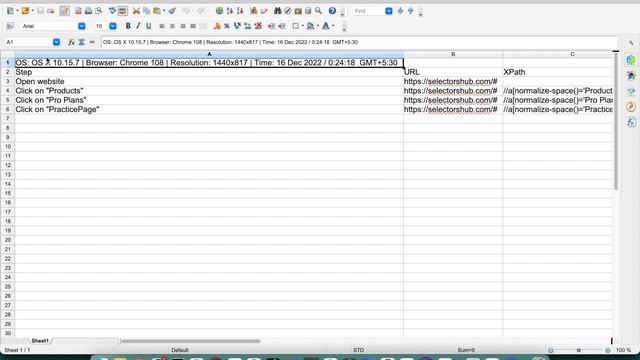
Task: Click the Delete Decimal Place icon
Action: 258,26
